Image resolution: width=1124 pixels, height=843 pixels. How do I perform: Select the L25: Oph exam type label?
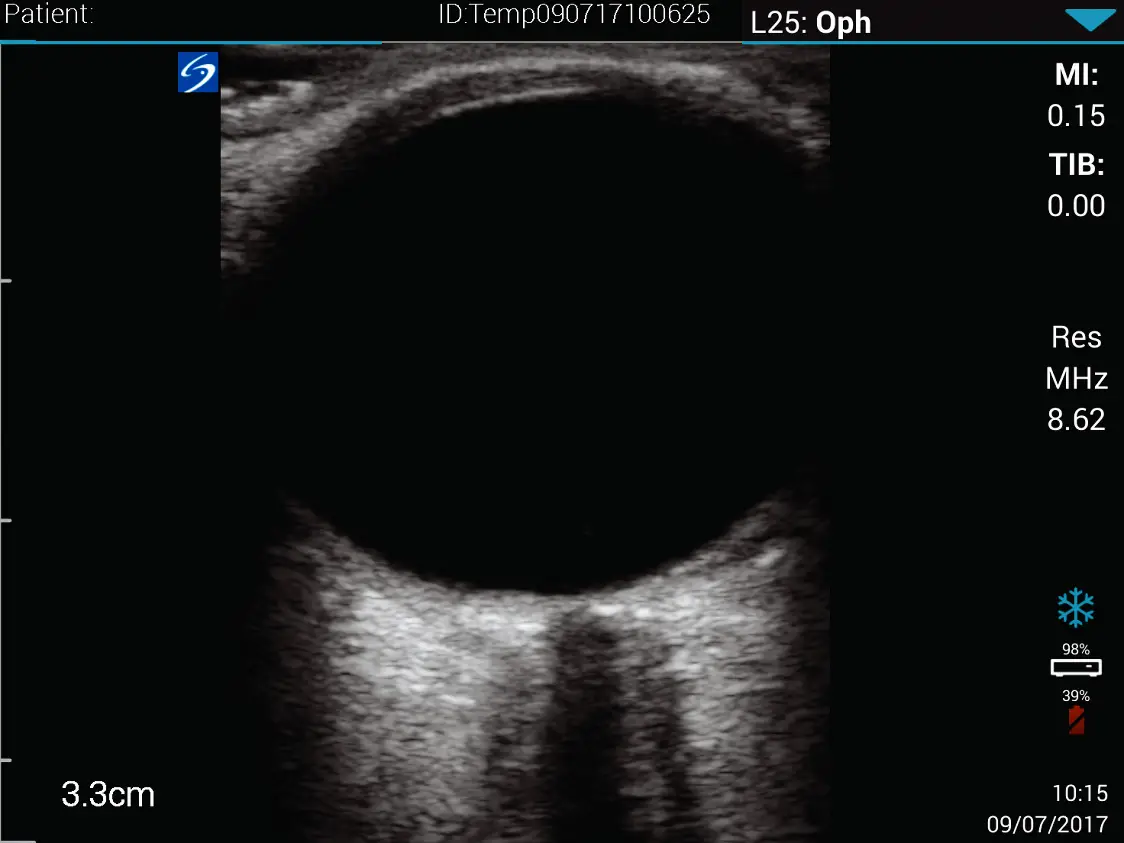tap(811, 22)
